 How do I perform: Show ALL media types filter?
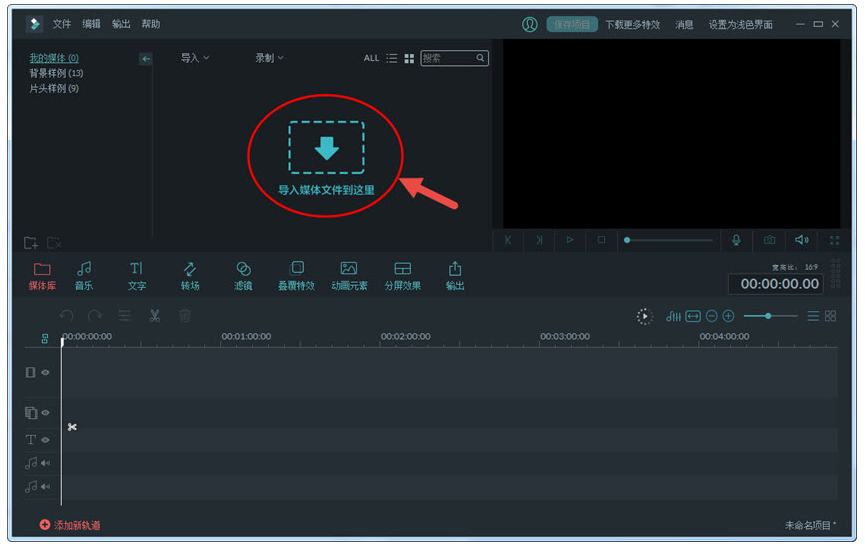(371, 58)
